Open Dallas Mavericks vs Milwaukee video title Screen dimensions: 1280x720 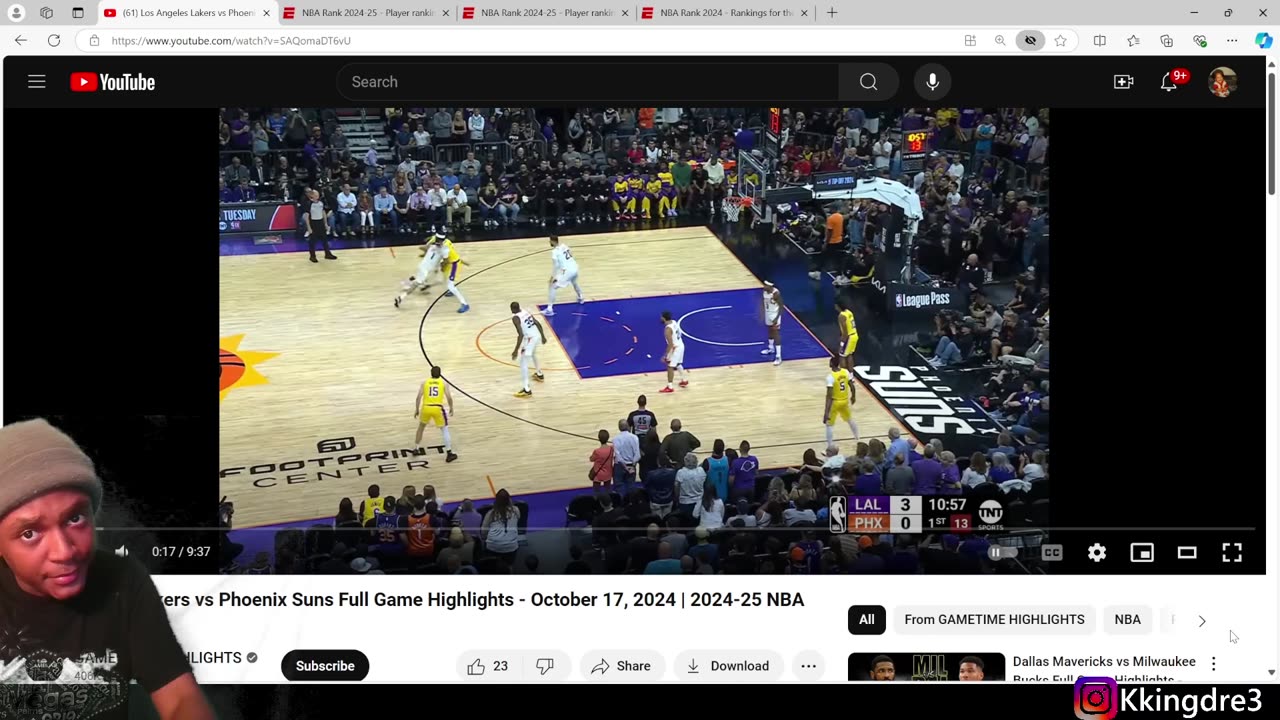(1104, 668)
